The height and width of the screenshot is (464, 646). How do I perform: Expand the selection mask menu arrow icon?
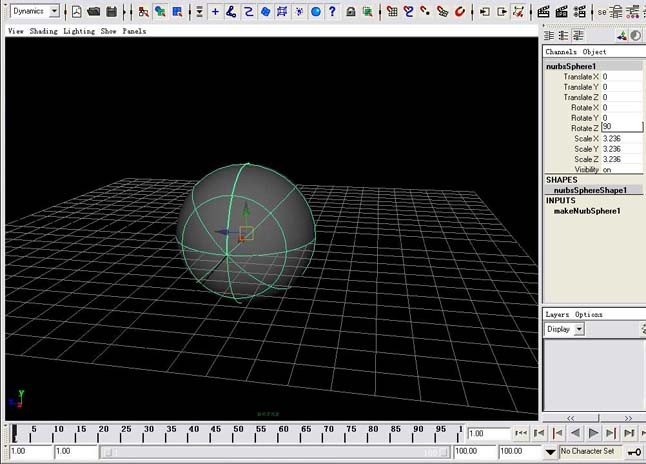[x=199, y=12]
